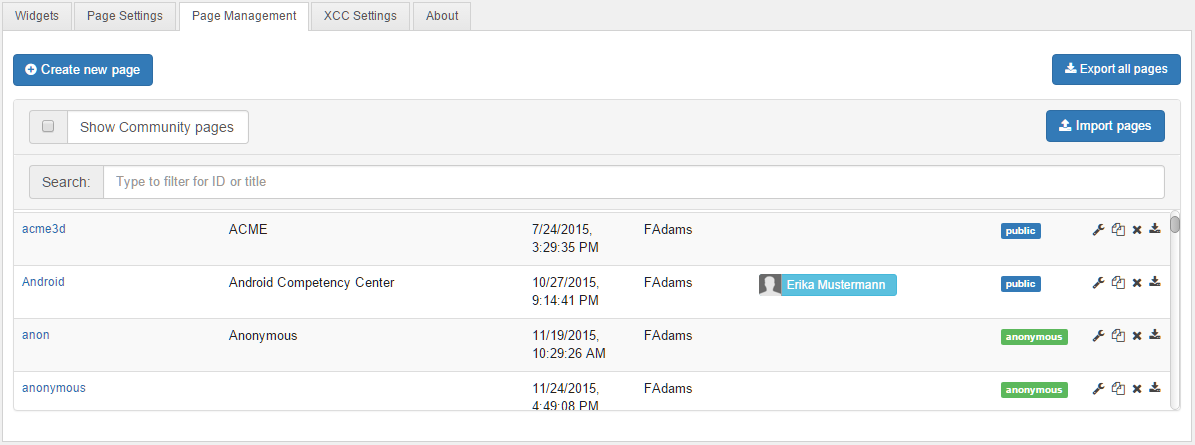
Task: Open the XCC Settings tab
Action: [x=360, y=16]
